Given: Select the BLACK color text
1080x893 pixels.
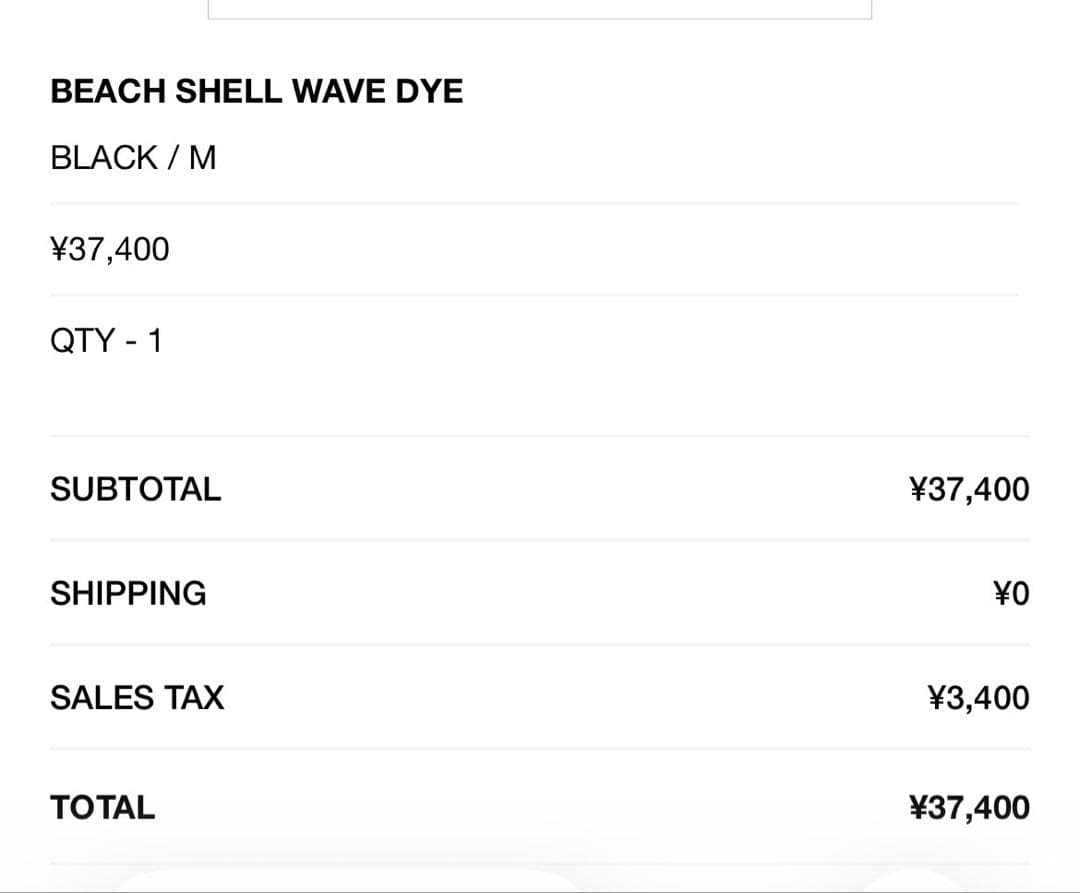Looking at the screenshot, I should [x=104, y=158].
